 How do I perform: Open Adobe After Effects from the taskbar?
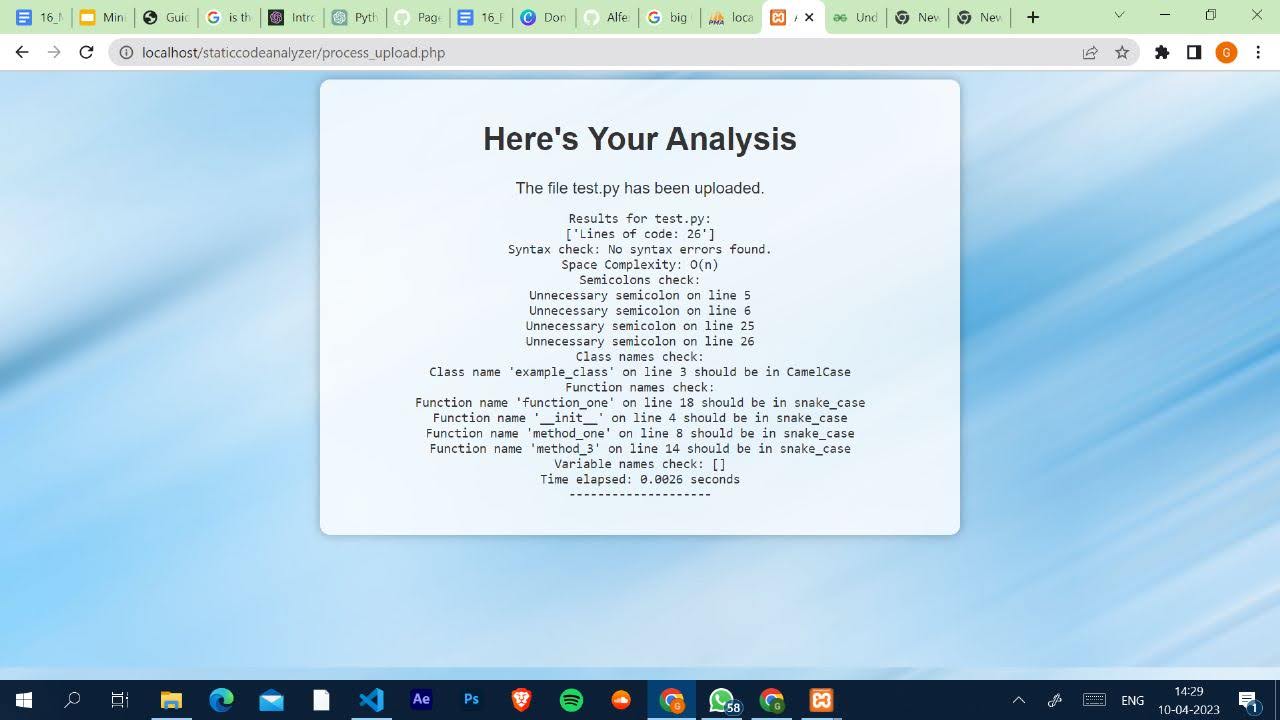click(421, 699)
